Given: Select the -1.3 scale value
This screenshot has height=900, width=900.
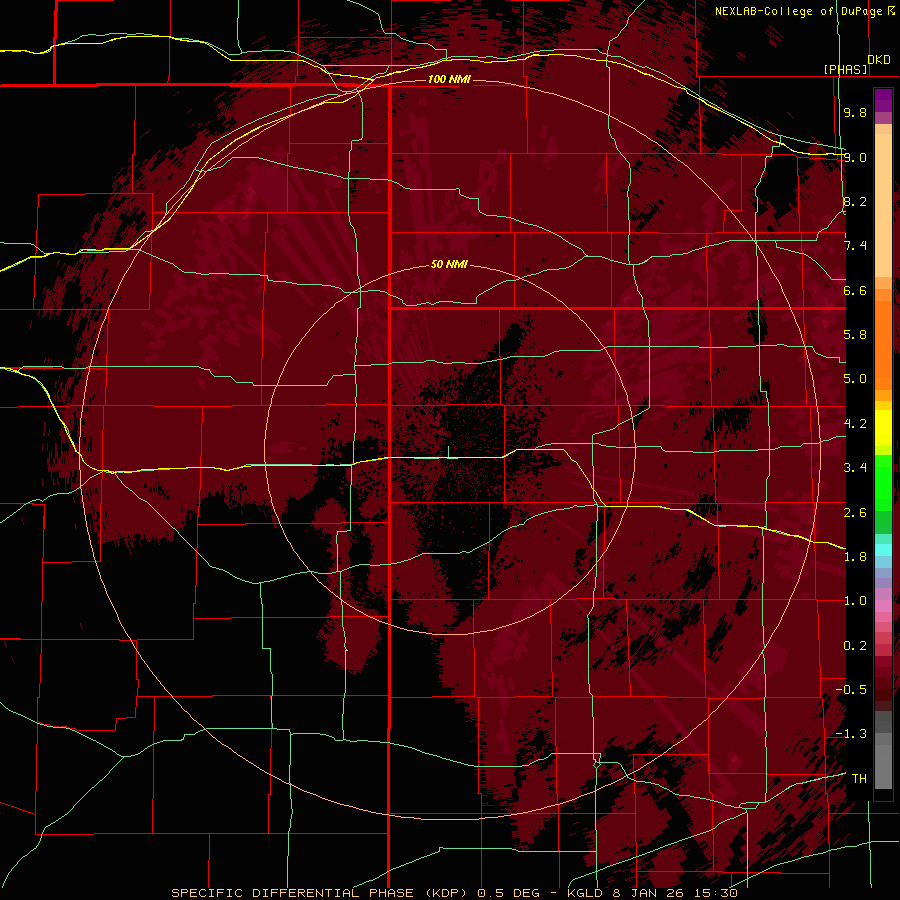Looking at the screenshot, I should click(851, 734).
